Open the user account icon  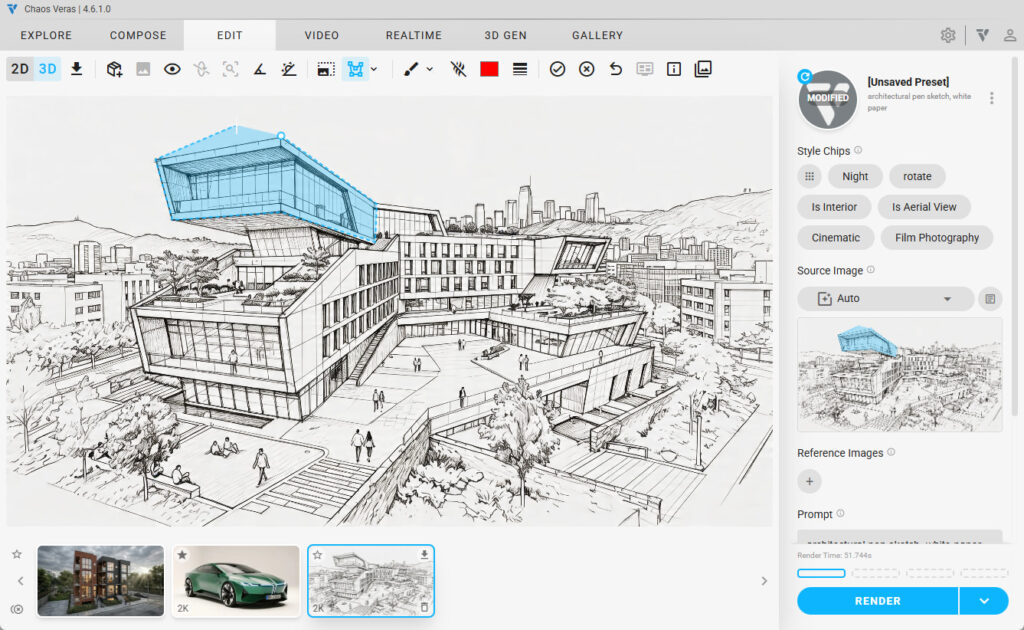click(1010, 35)
